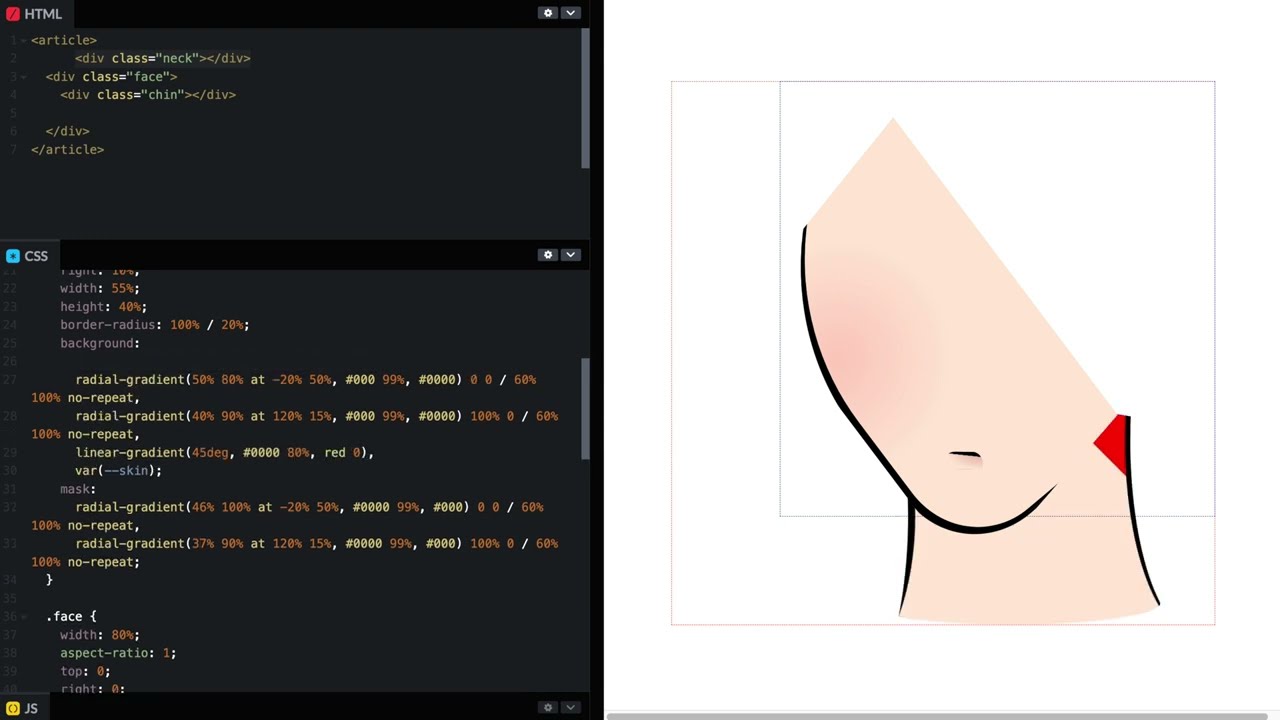Click the '<article>' opening tag line
The width and height of the screenshot is (1280, 720).
(64, 40)
